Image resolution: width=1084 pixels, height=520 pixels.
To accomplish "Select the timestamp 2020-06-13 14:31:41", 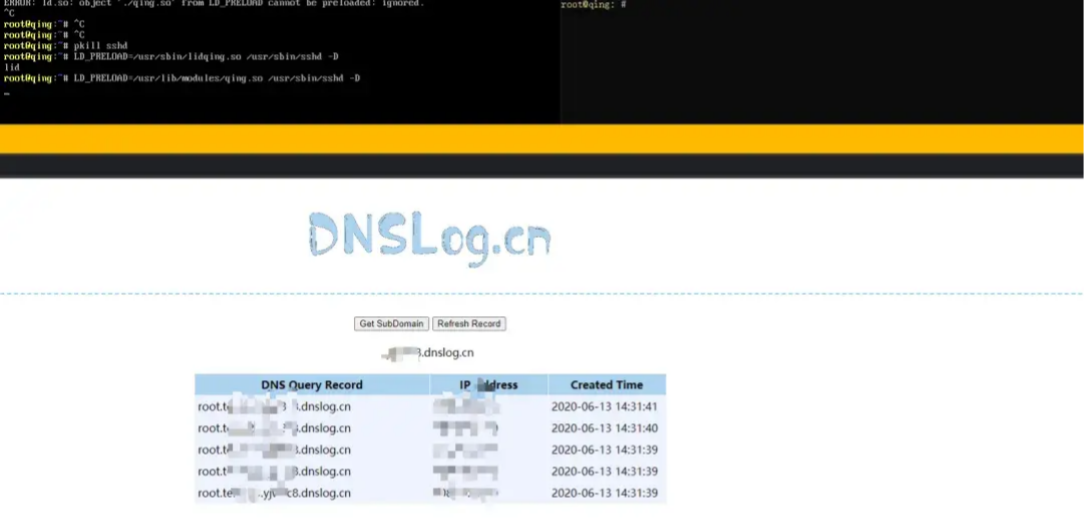I will (604, 407).
